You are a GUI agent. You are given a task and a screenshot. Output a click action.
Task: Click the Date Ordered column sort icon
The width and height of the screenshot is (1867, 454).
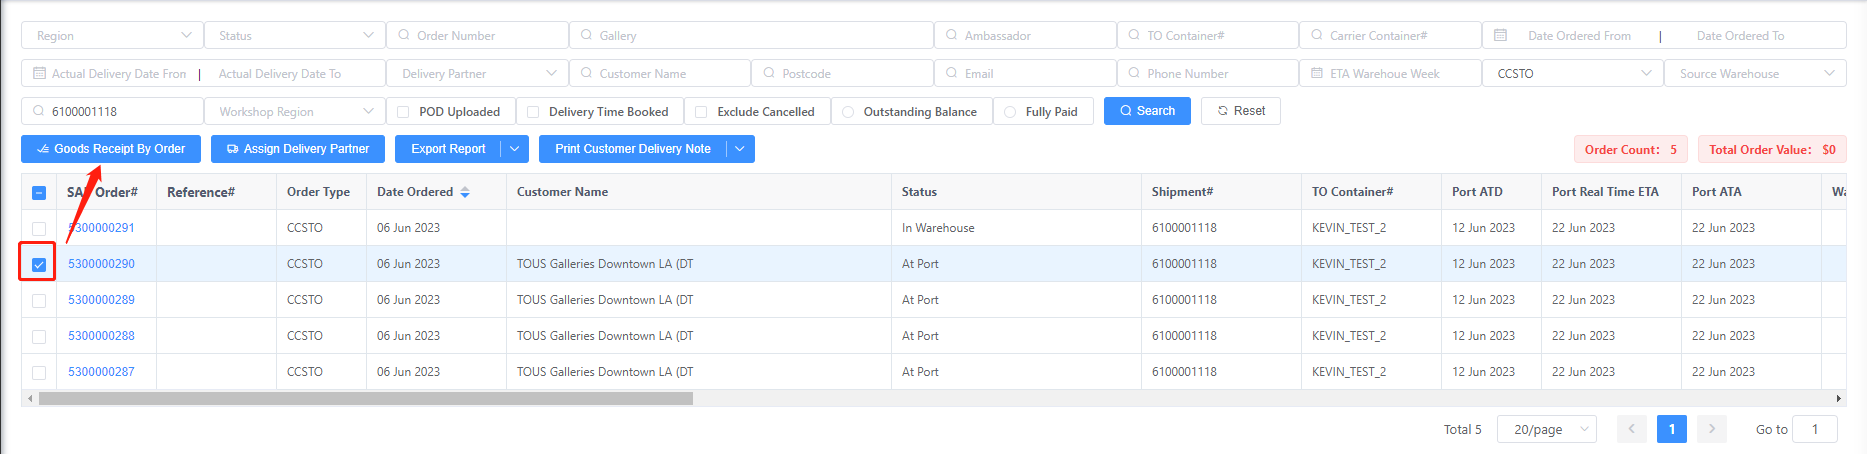click(x=465, y=192)
